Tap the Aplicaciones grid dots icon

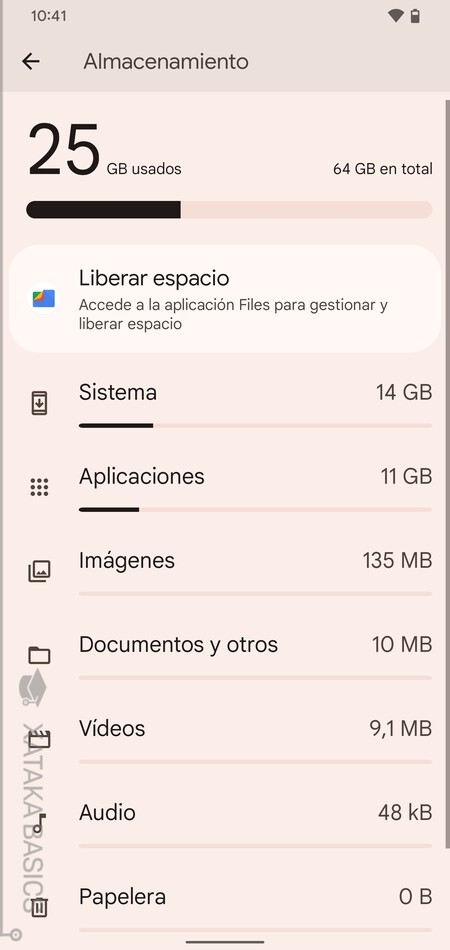(x=39, y=487)
